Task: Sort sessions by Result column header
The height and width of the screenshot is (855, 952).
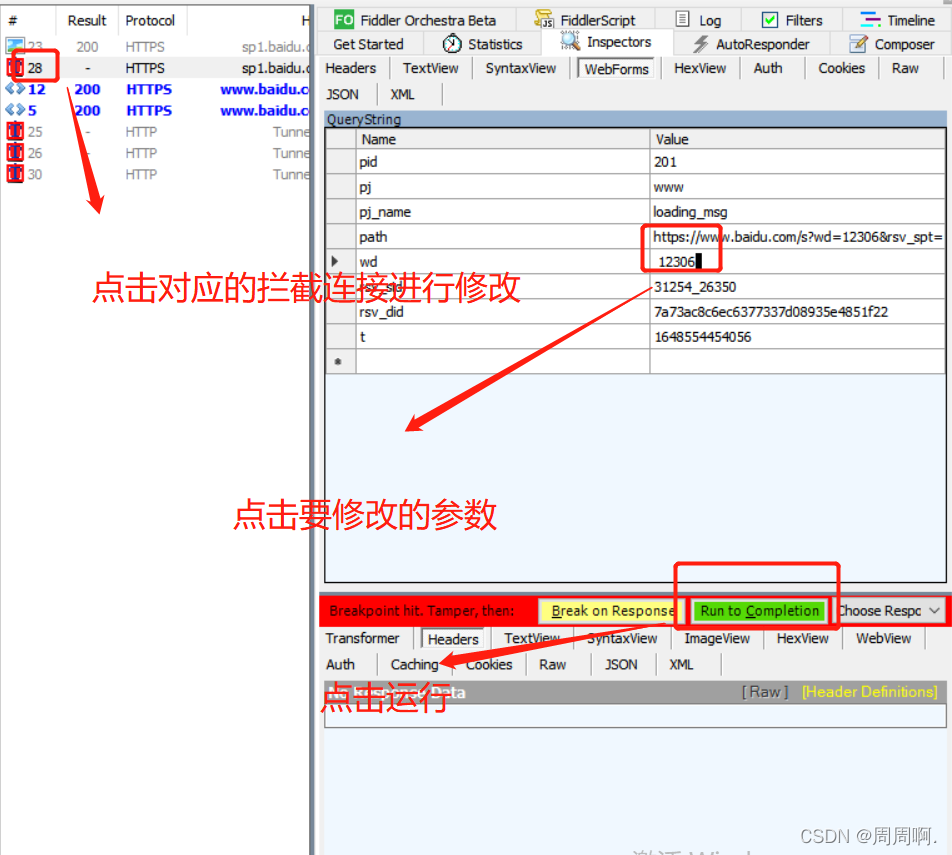Action: (x=87, y=21)
